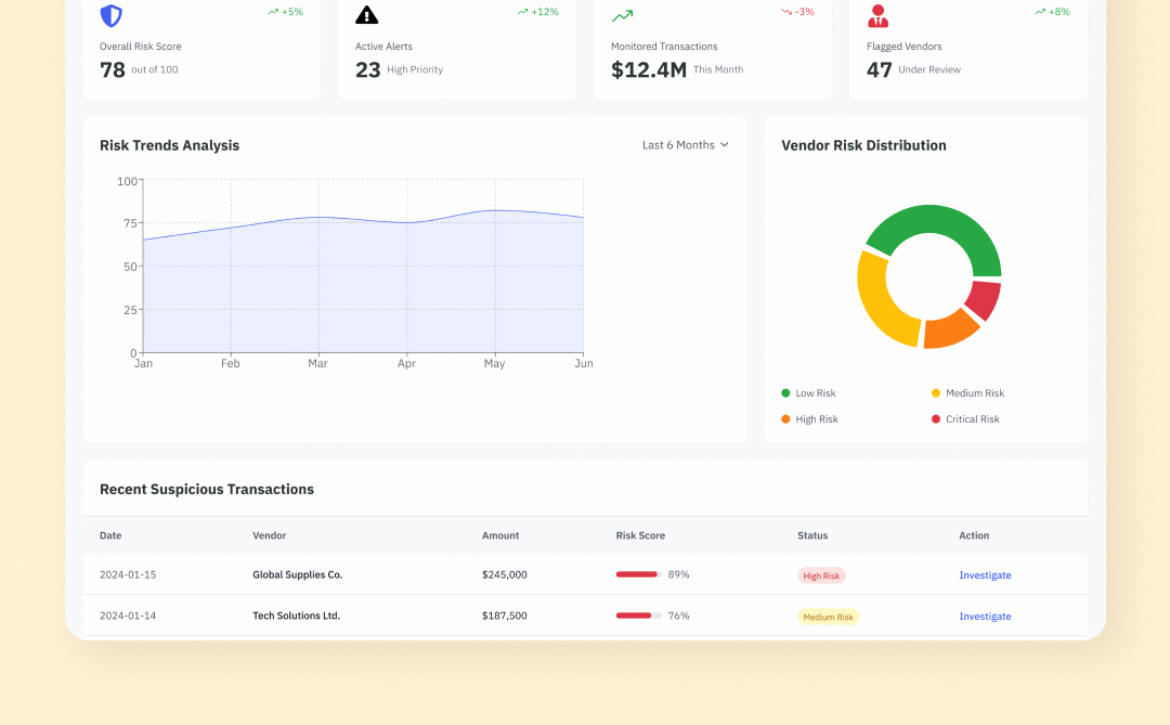Sort table by Amount column header
Image resolution: width=1170 pixels, height=725 pixels.
(x=500, y=536)
